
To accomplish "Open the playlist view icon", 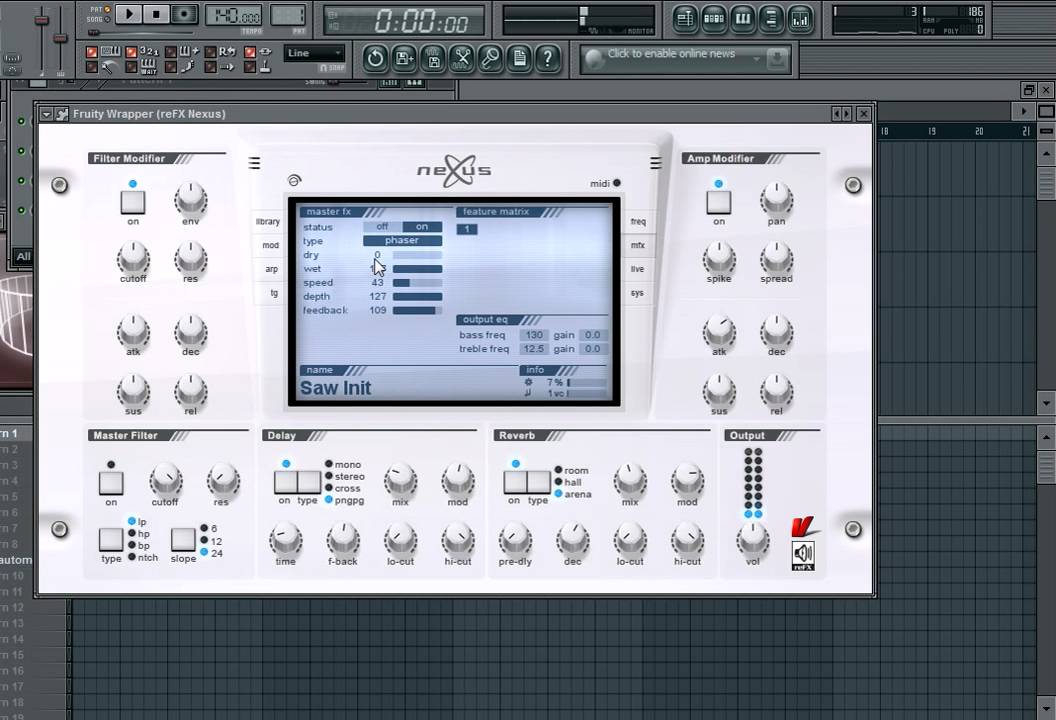I will tap(686, 20).
